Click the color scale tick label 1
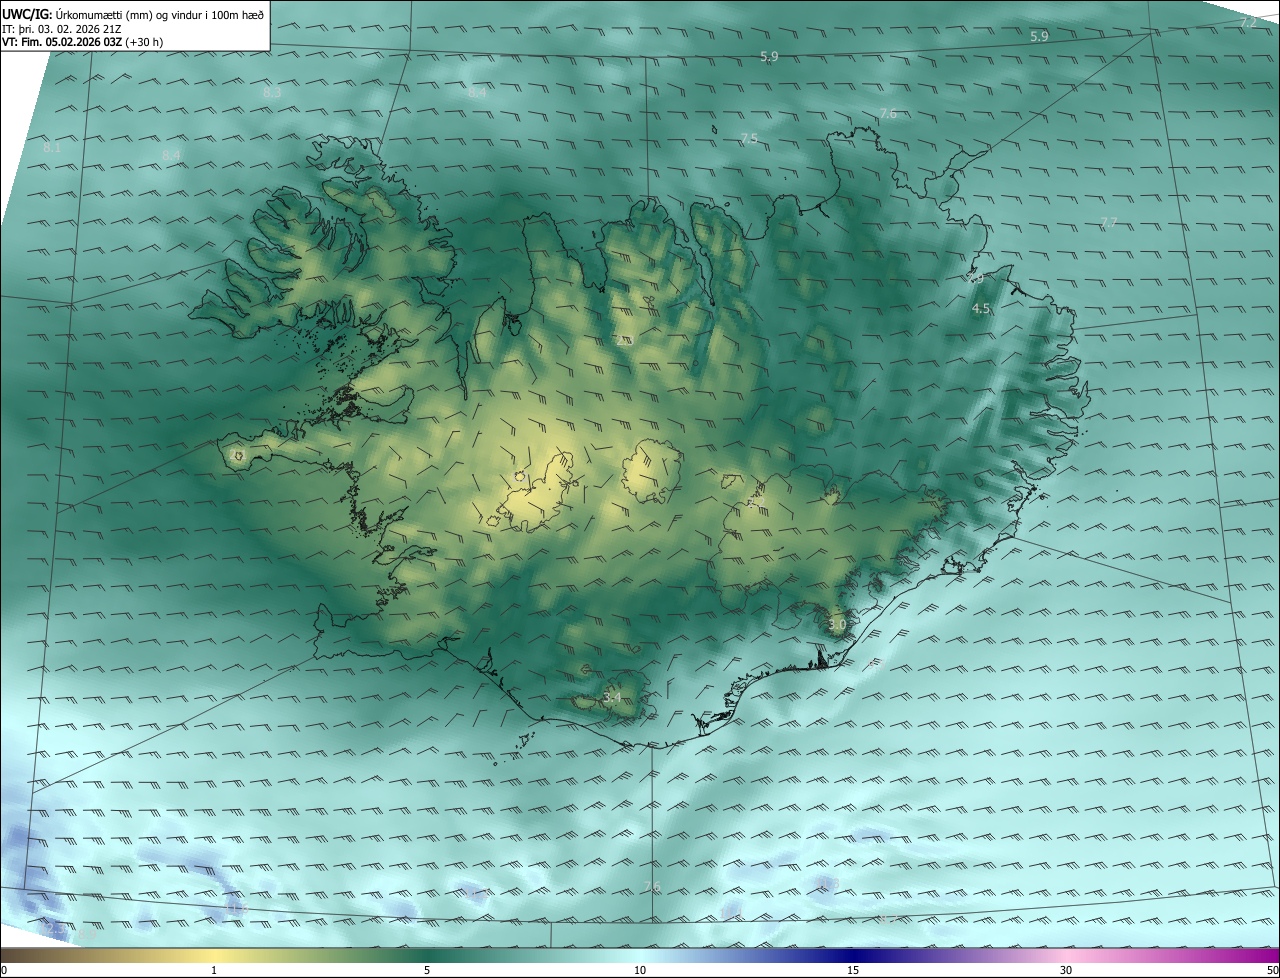The image size is (1280, 978). click(x=214, y=970)
